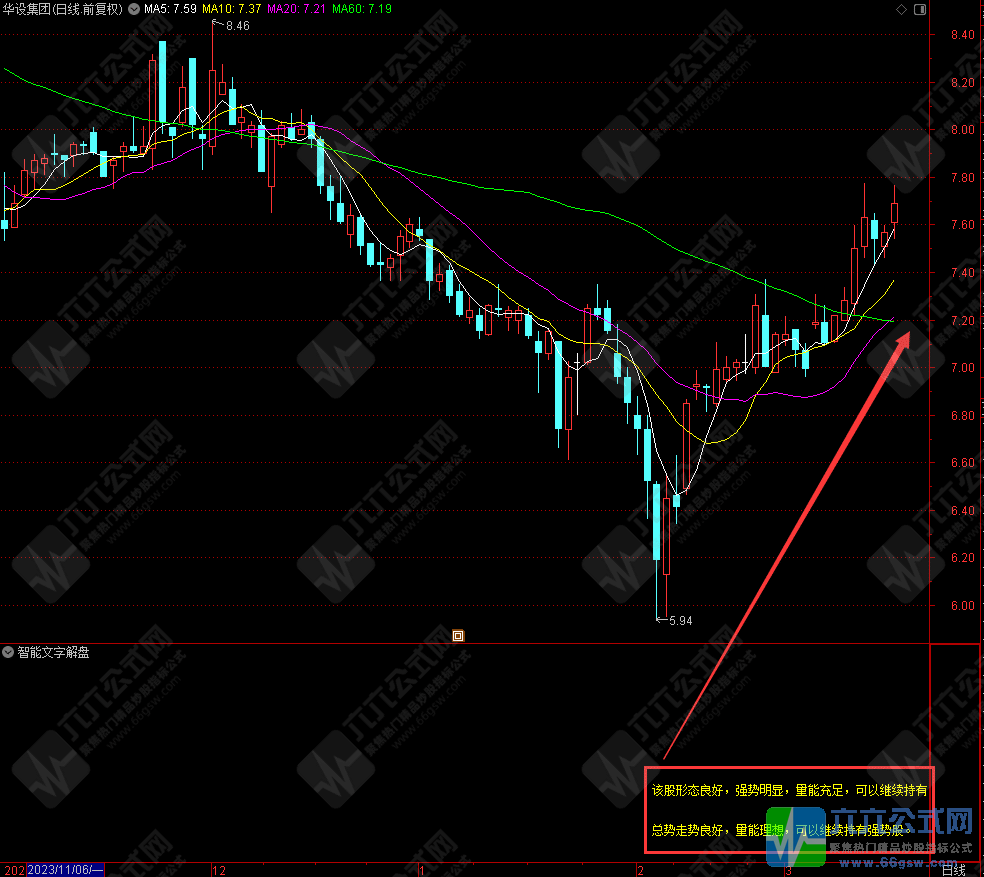This screenshot has height=877, width=984.
Task: Expand the 智能文字解盘 indicator dropdown
Action: coord(8,652)
